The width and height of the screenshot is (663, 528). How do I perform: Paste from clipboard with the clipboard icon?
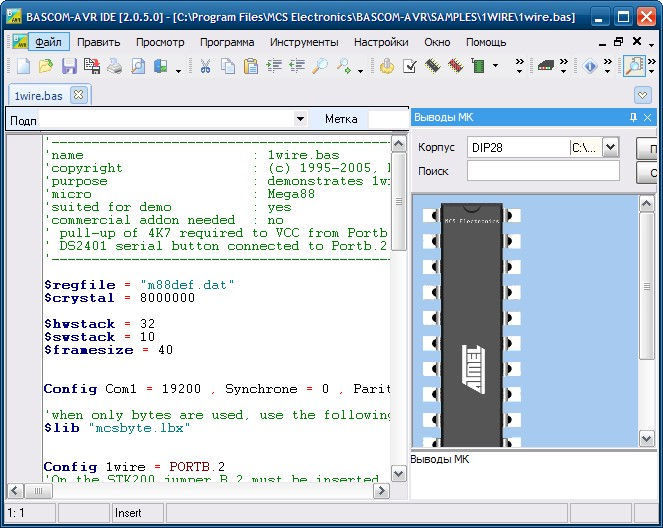click(x=251, y=66)
